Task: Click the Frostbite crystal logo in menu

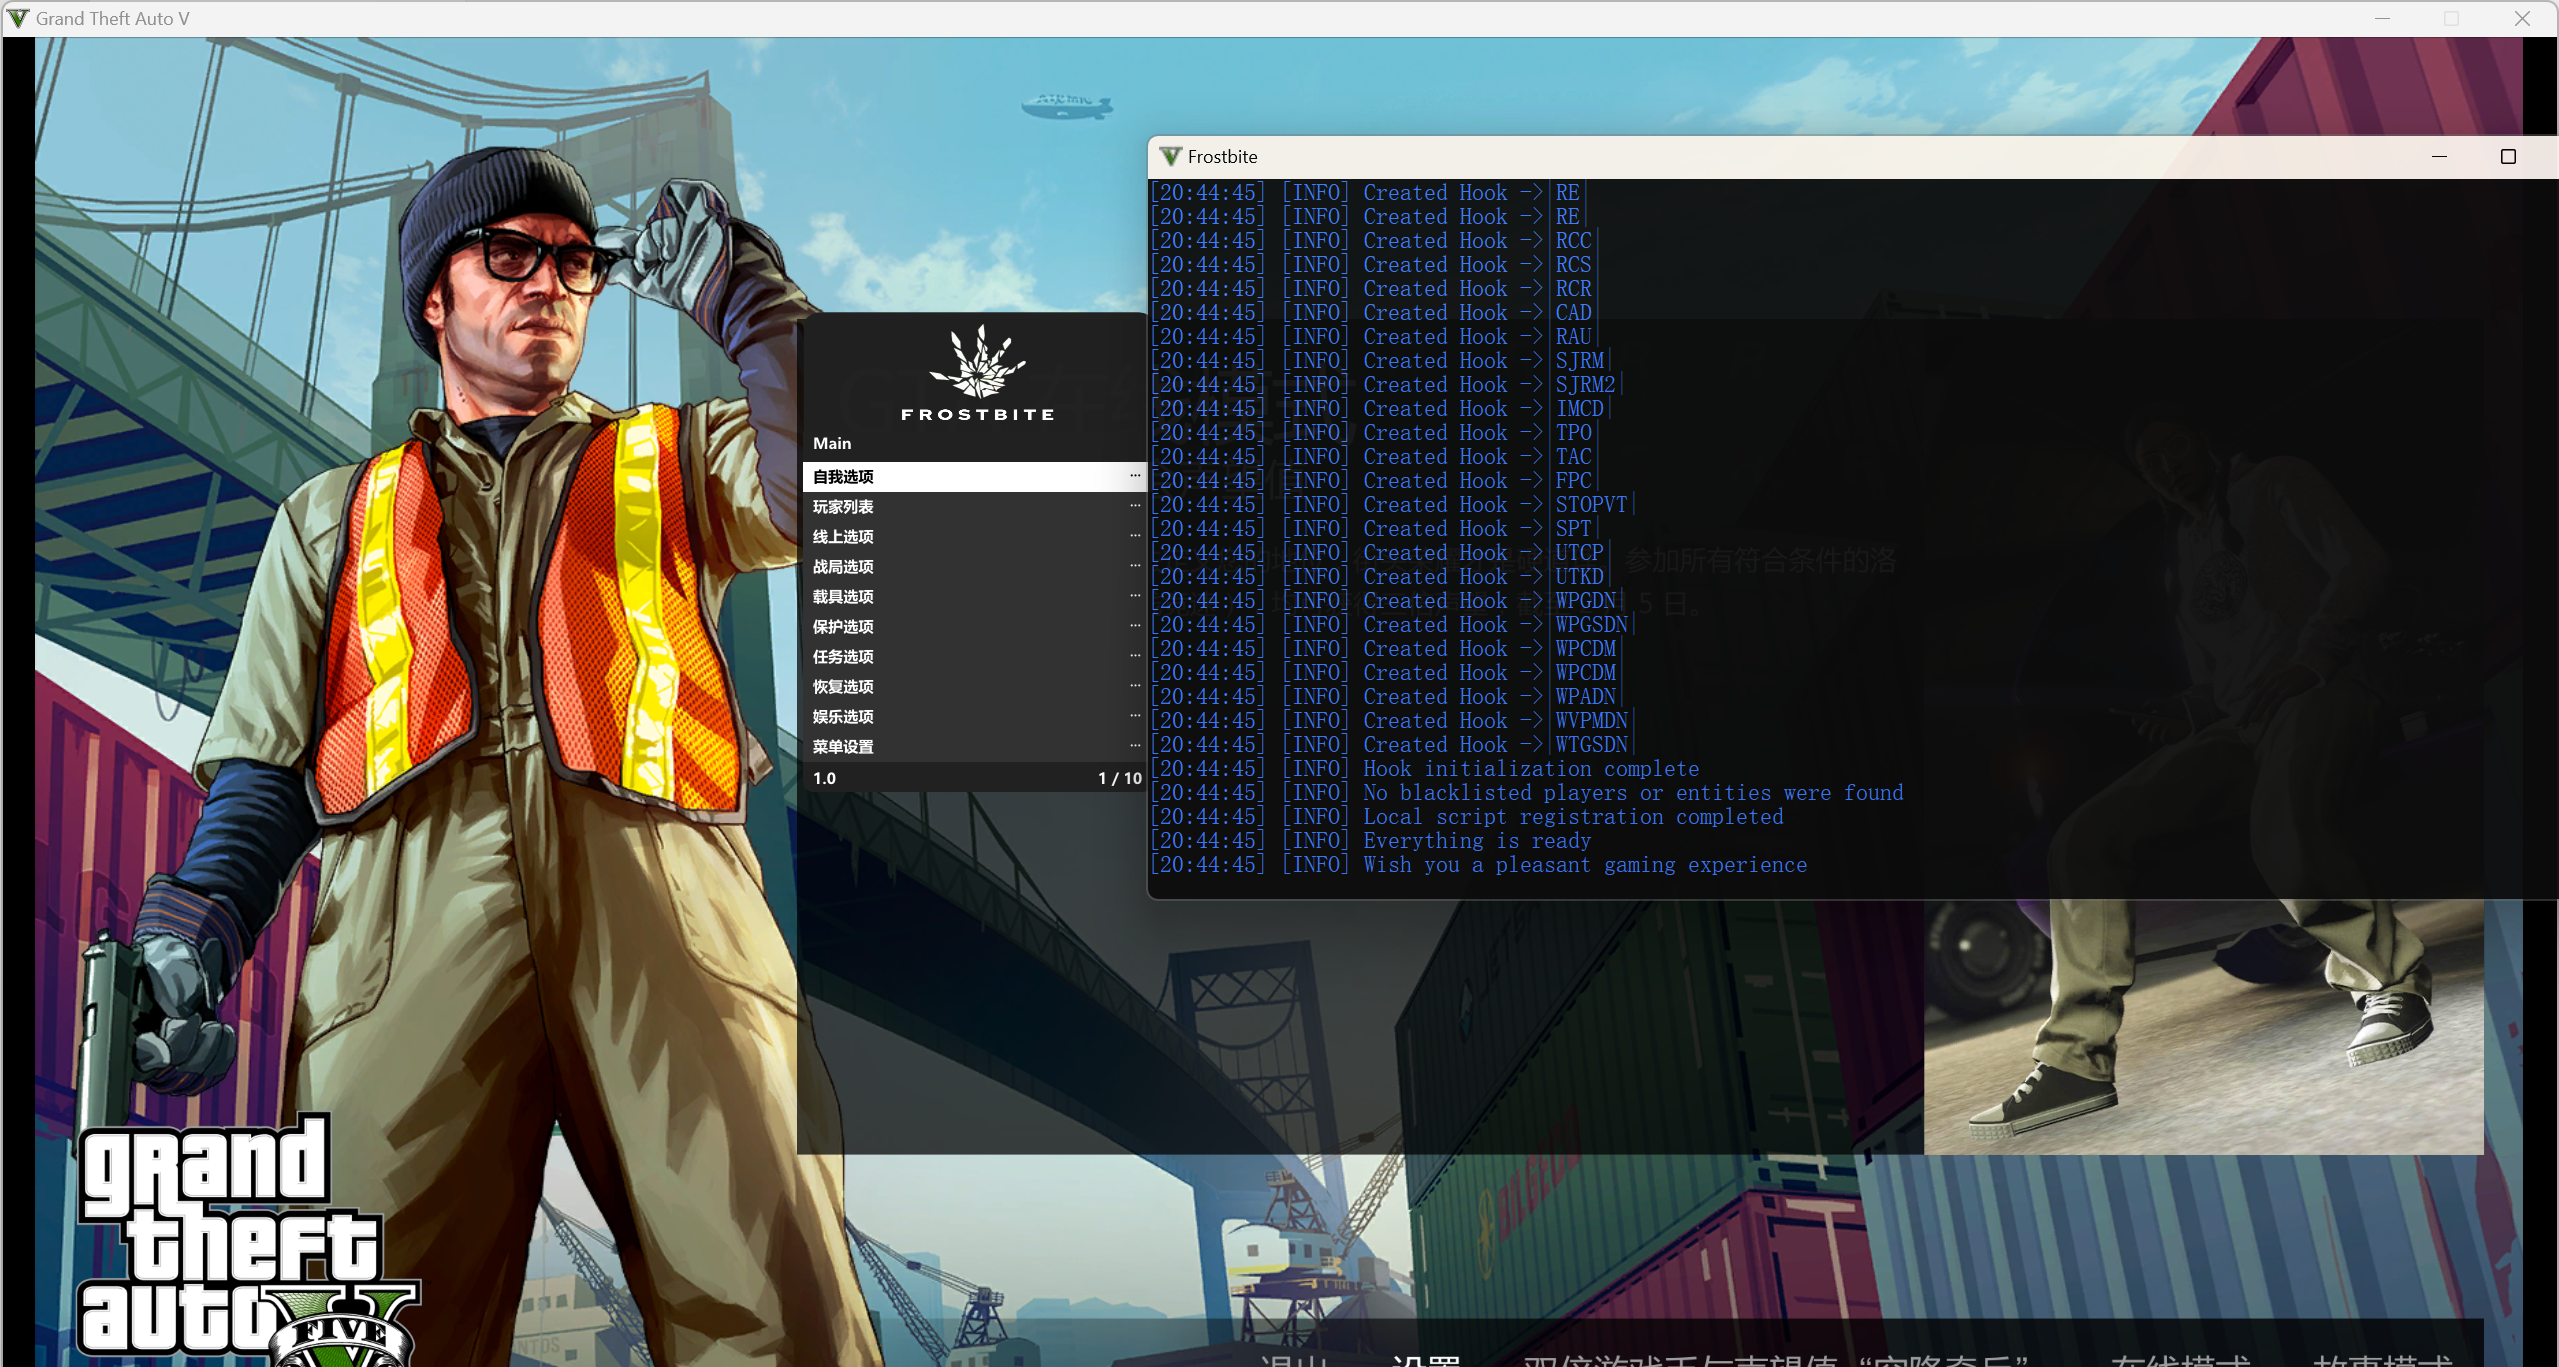Action: coord(977,363)
